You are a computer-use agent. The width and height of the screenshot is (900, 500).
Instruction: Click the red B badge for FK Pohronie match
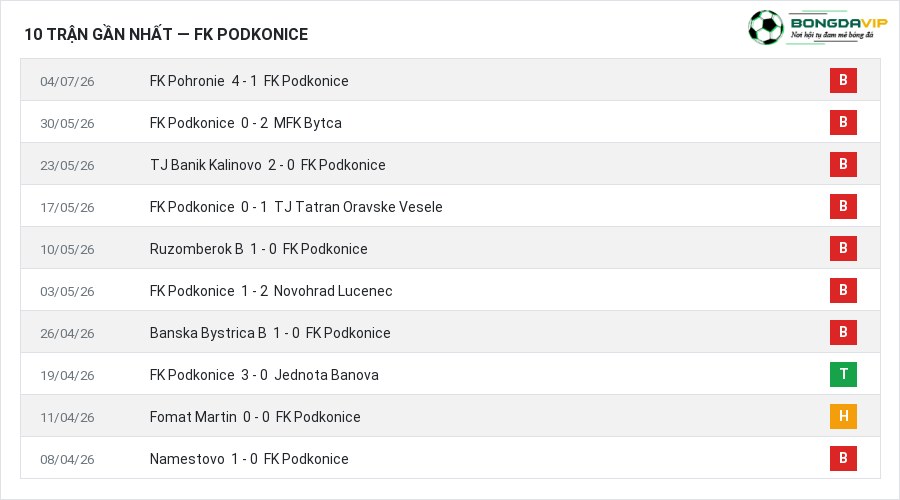(x=843, y=80)
